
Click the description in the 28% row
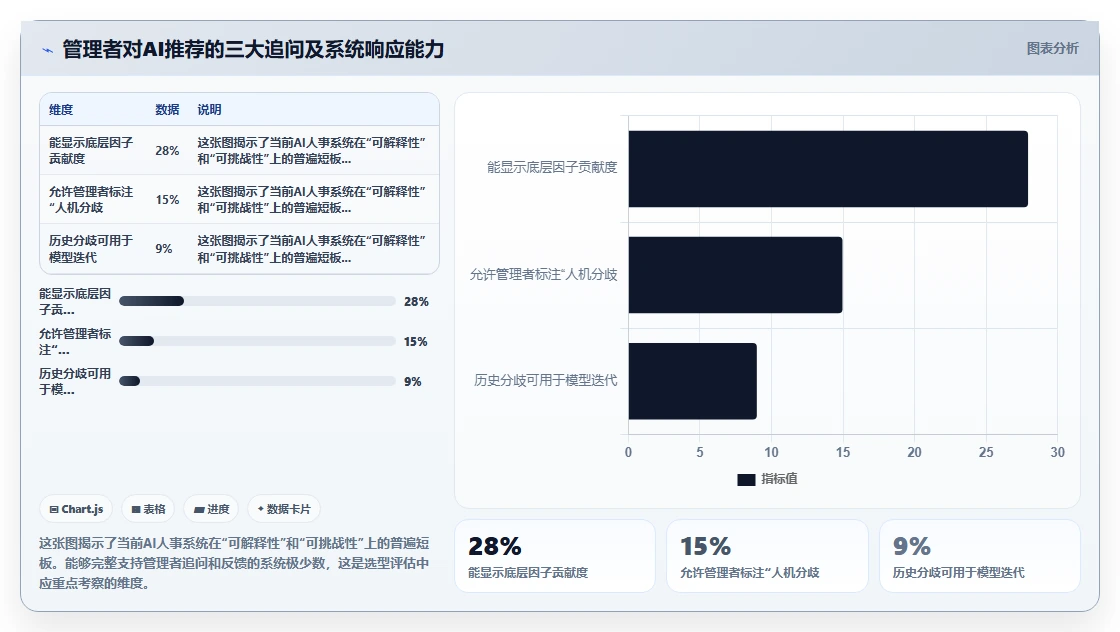[311, 151]
